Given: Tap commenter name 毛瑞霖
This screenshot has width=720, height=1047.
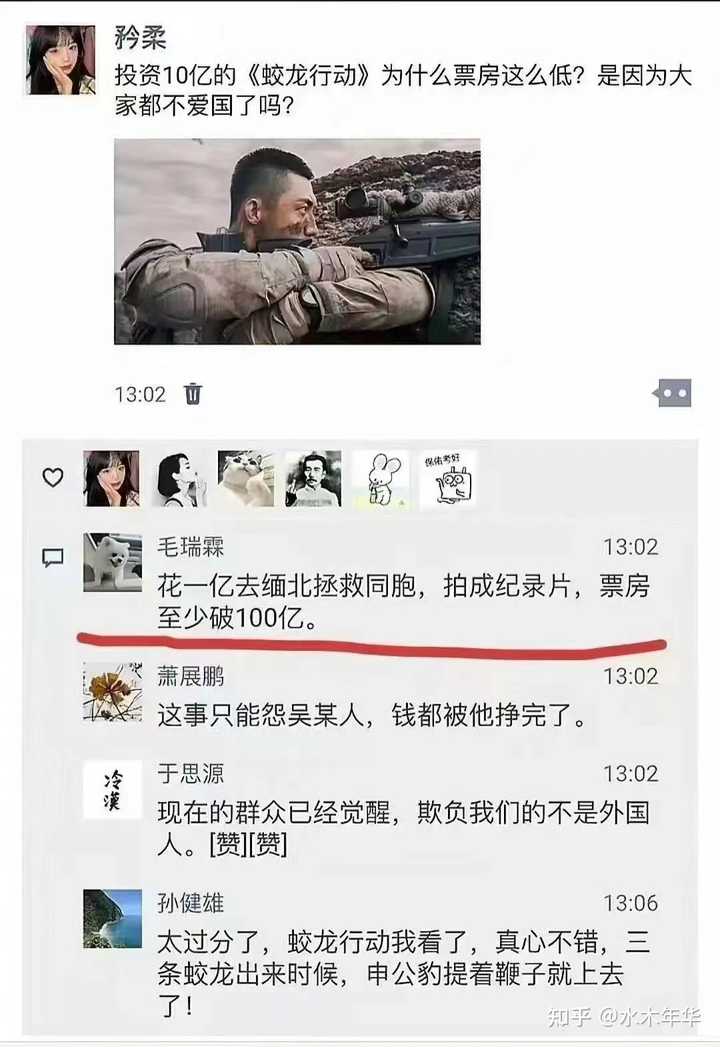Looking at the screenshot, I should (x=190, y=547).
